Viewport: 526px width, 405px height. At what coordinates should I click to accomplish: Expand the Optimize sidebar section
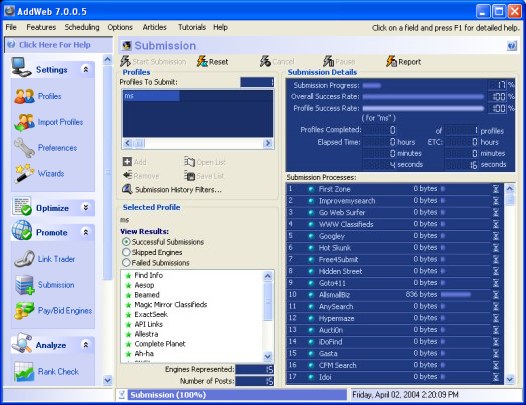[x=86, y=208]
